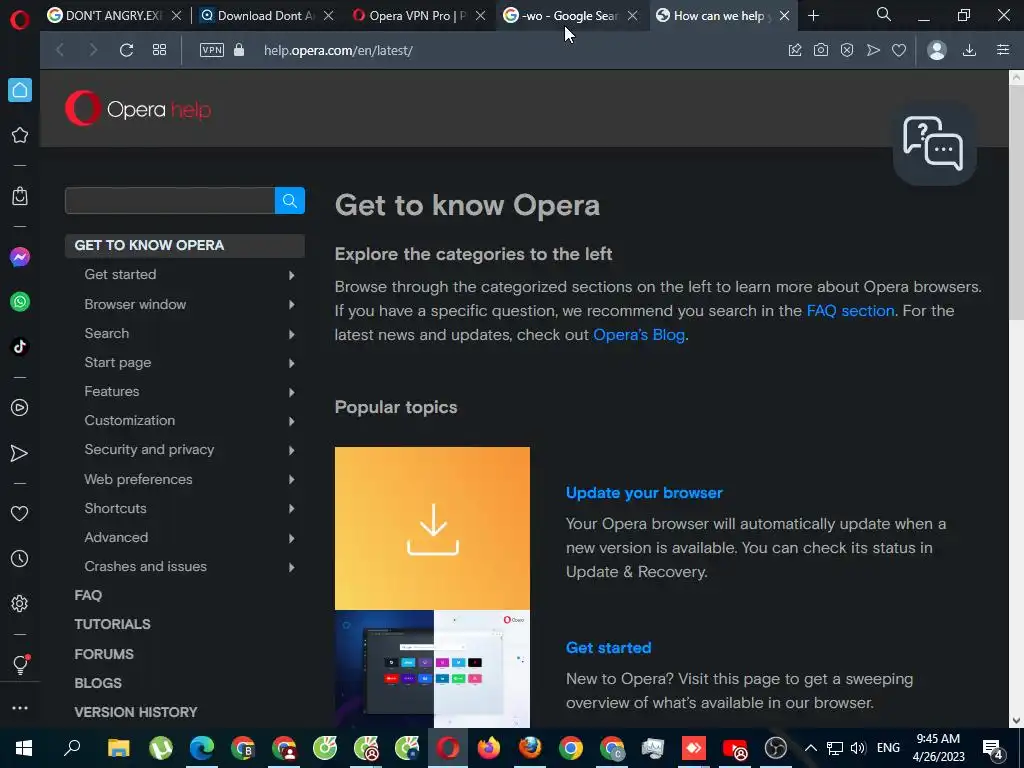Image resolution: width=1024 pixels, height=768 pixels.
Task: Open Bookmarks star in the sidebar
Action: pyautogui.click(x=20, y=135)
